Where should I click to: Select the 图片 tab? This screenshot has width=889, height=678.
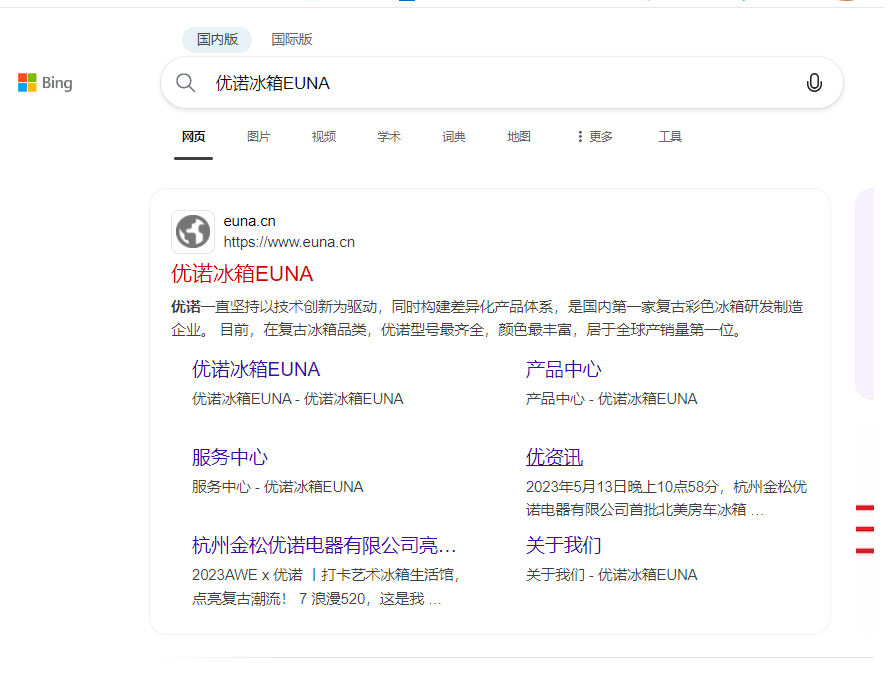[x=259, y=137]
